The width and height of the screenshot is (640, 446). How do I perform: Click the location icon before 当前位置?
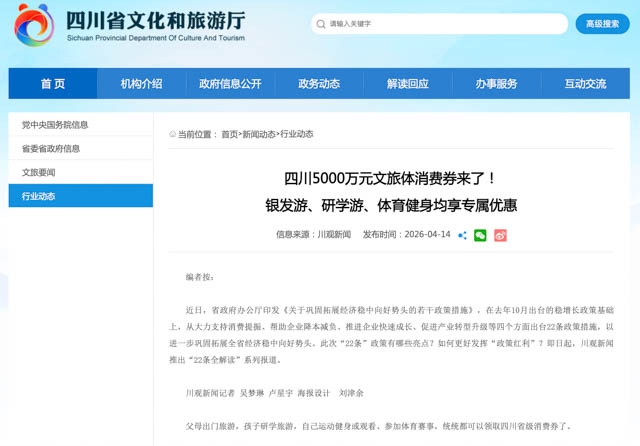[172, 134]
